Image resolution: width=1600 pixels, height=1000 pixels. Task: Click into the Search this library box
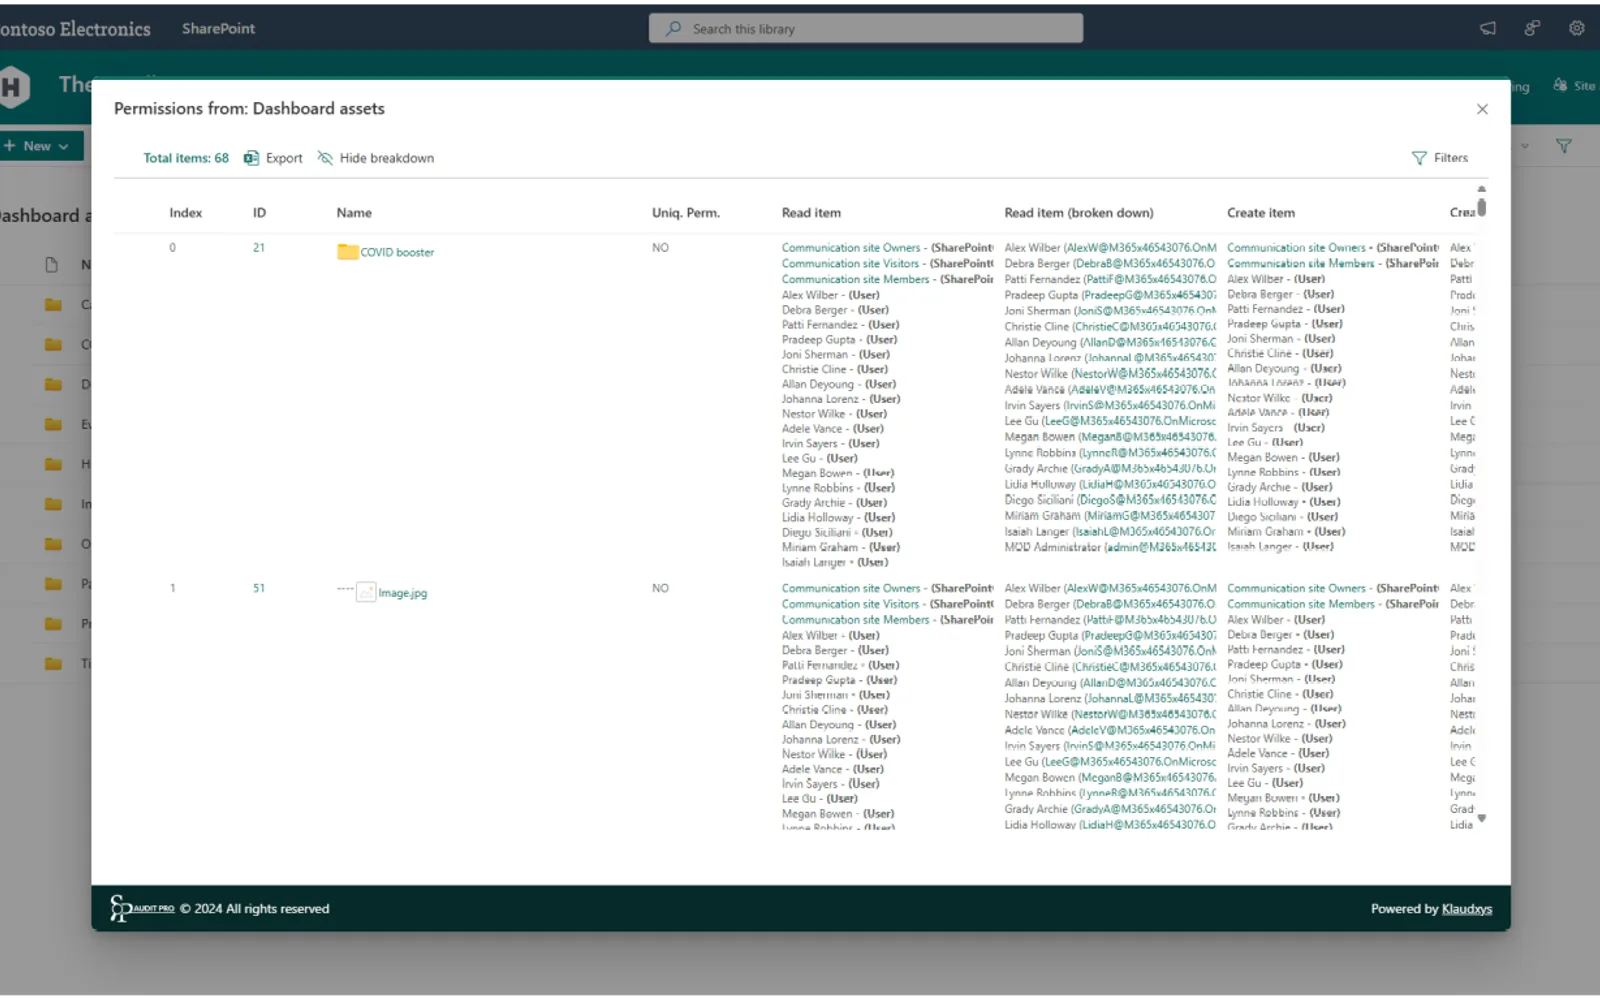click(x=866, y=29)
